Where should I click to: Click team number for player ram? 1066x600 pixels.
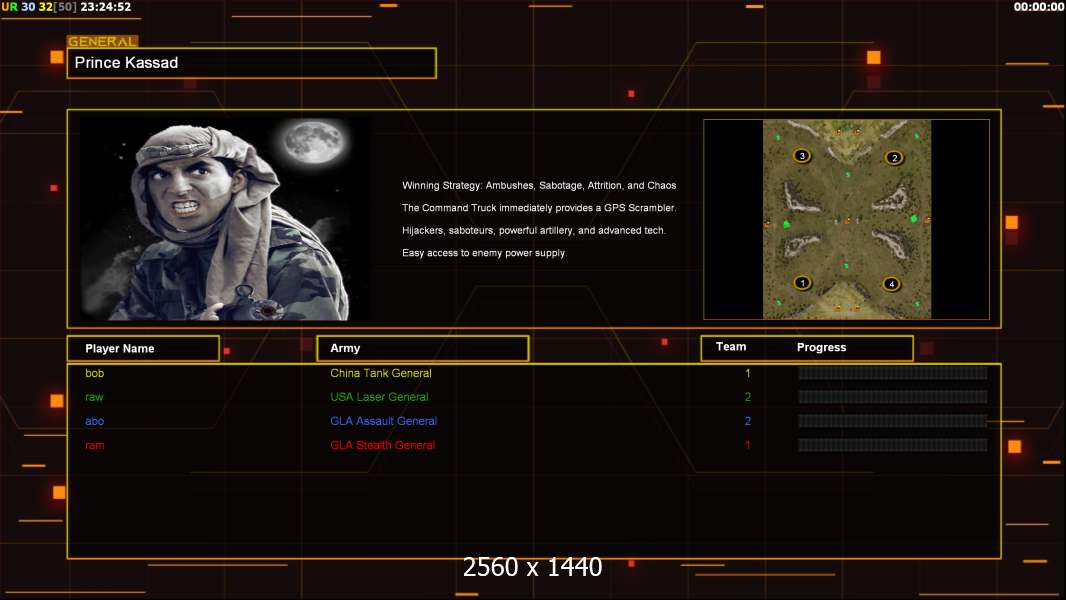coord(748,445)
